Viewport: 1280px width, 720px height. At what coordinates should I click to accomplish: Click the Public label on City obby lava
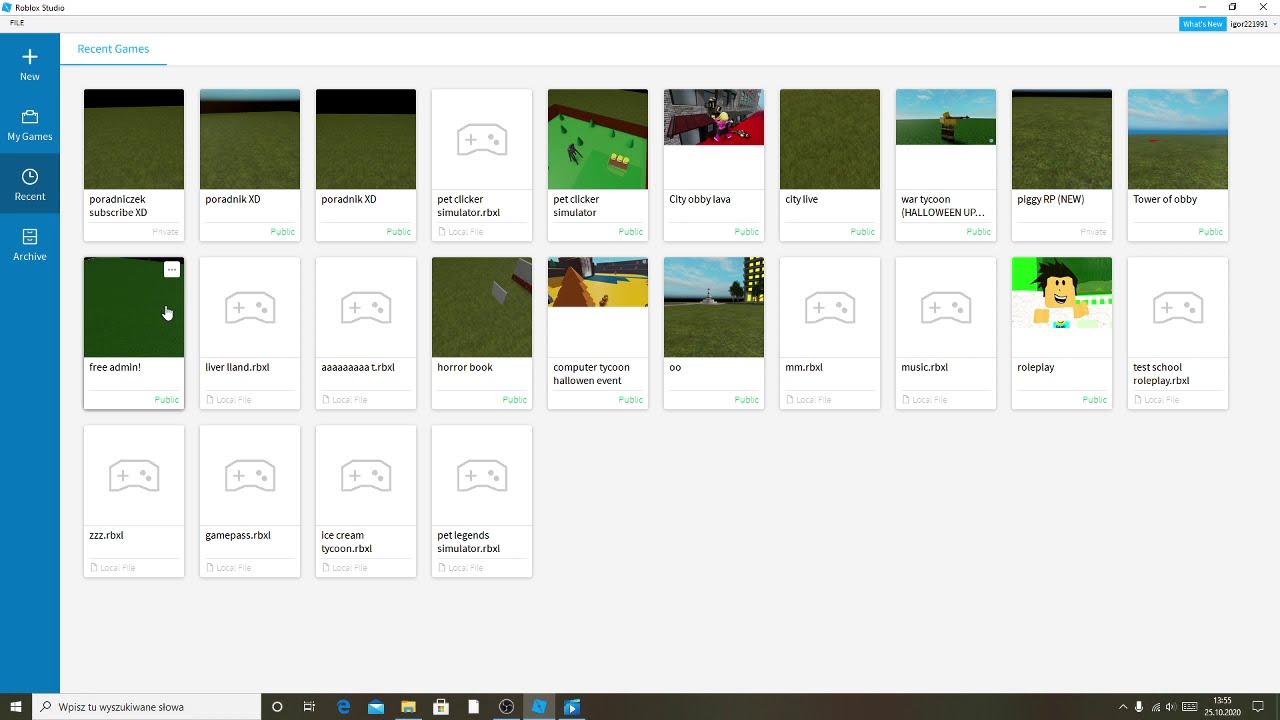(x=747, y=232)
